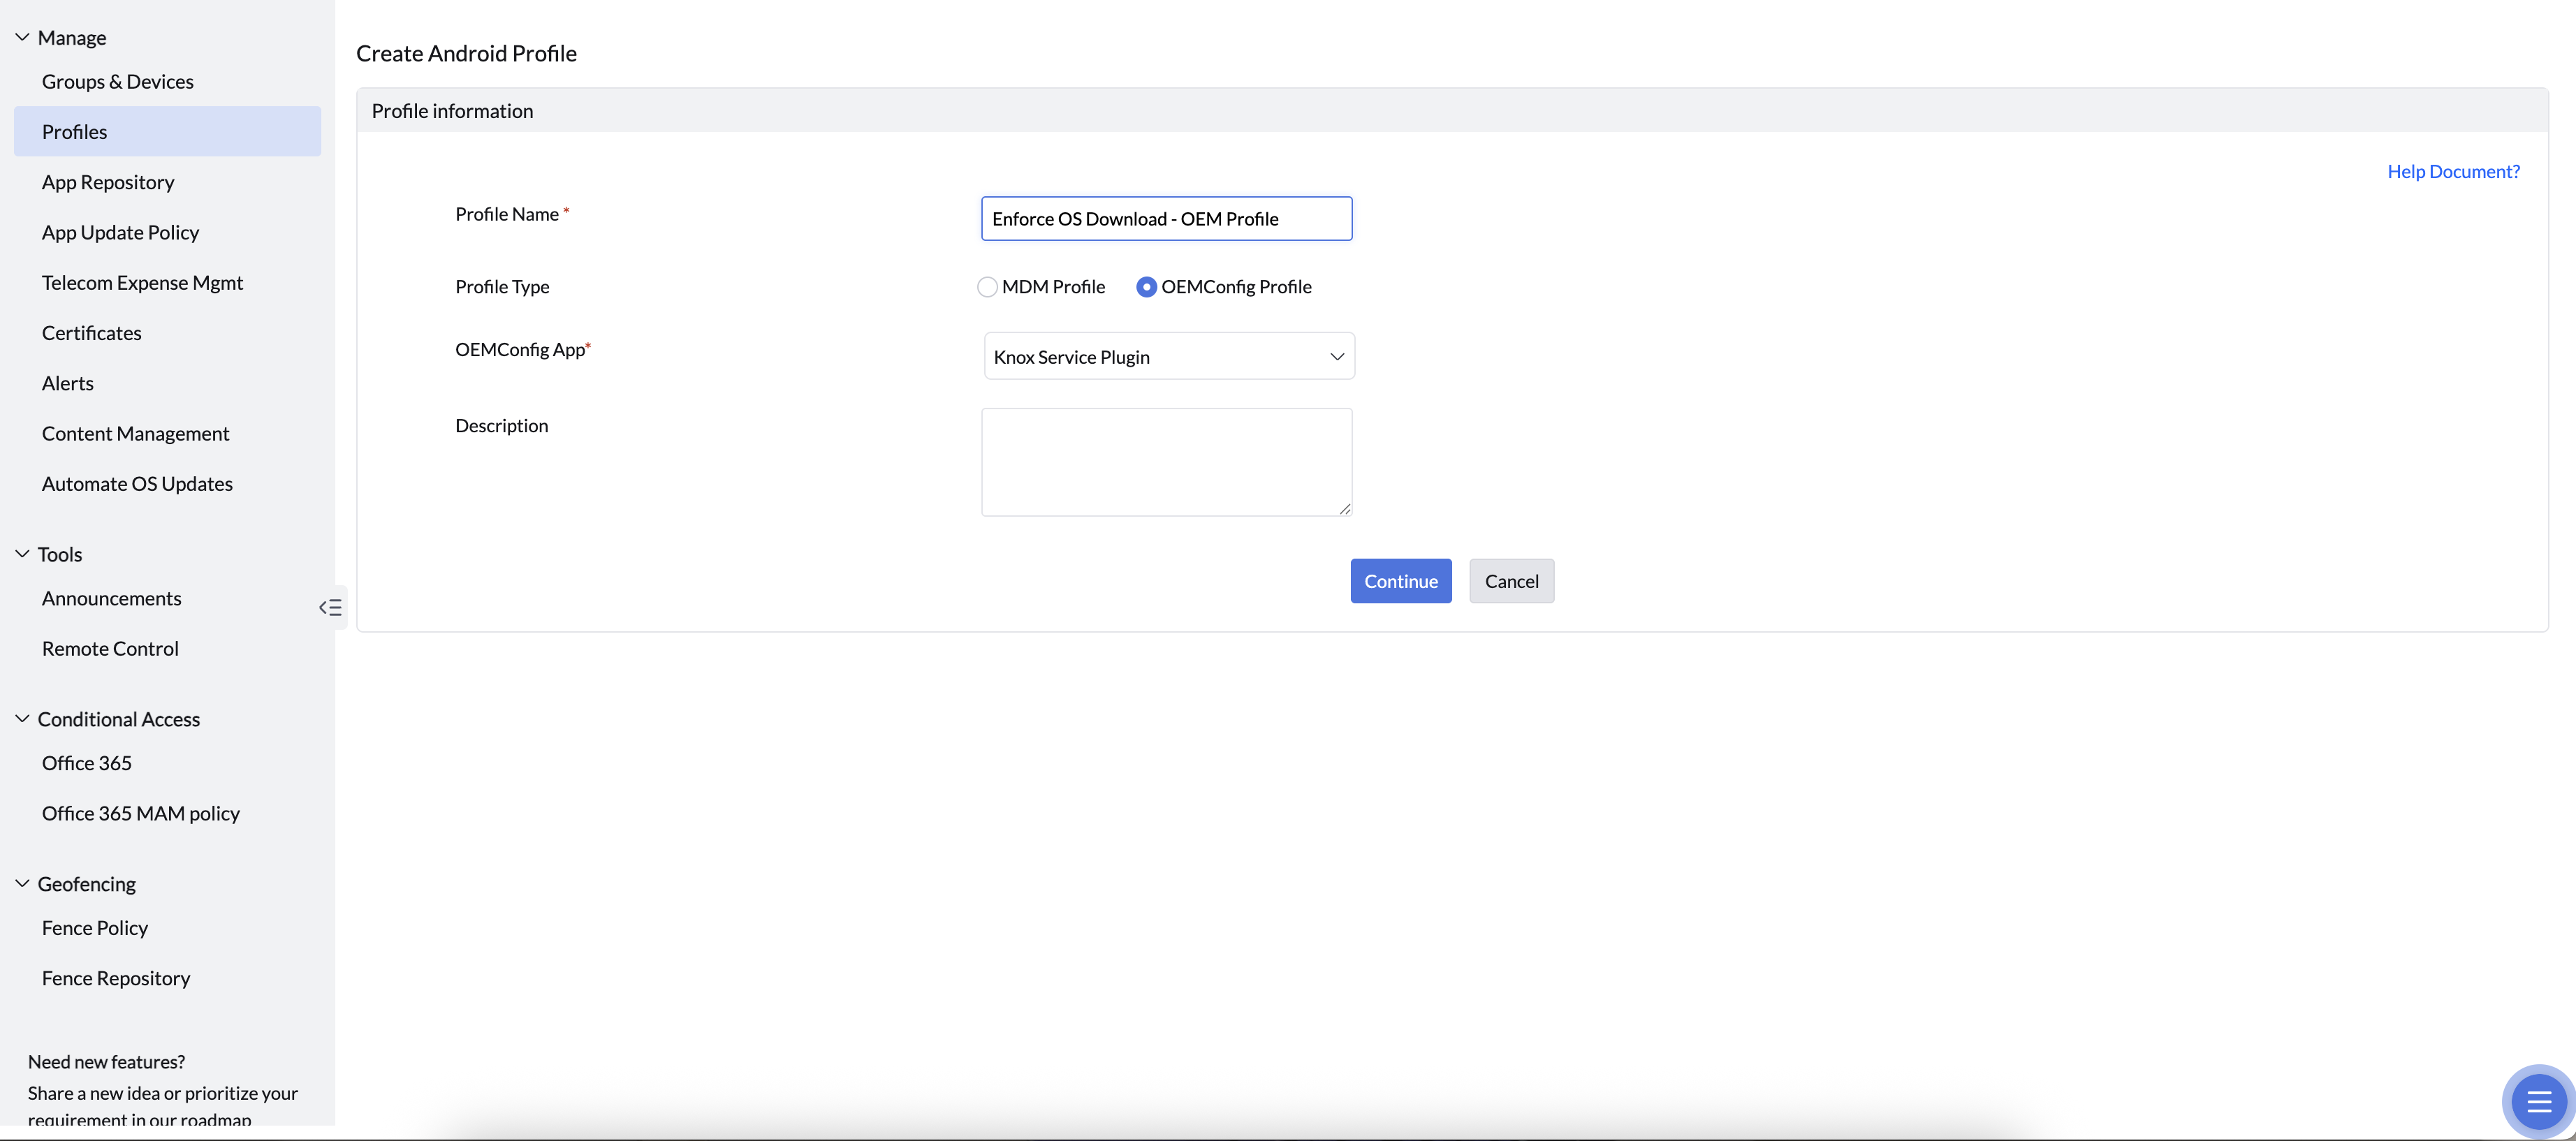Collapse the Geofencing section chevron
The width and height of the screenshot is (2576, 1141).
pos(22,884)
